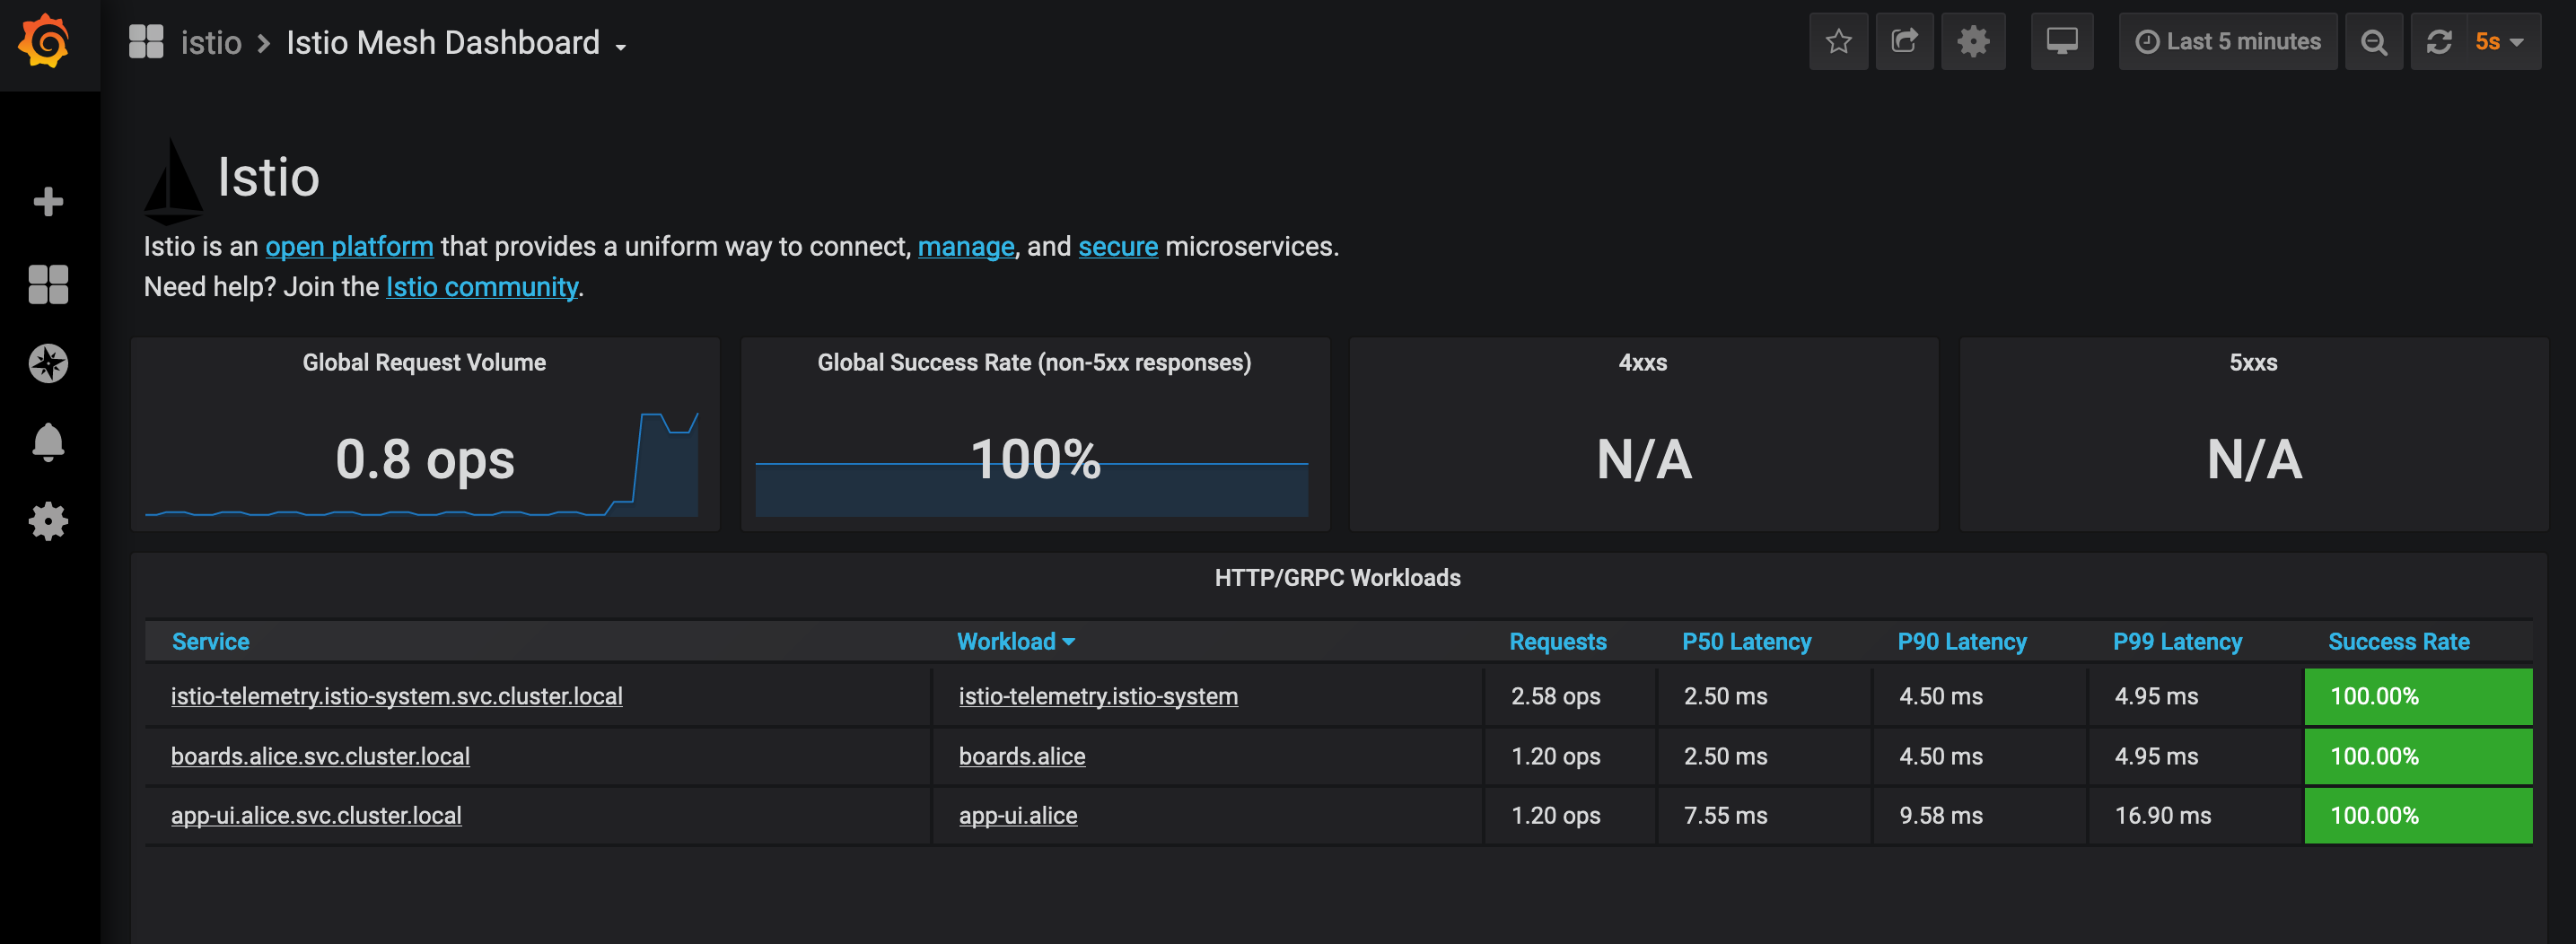Expand the Istio Mesh Dashboard title dropdown
This screenshot has width=2576, height=944.
point(457,43)
